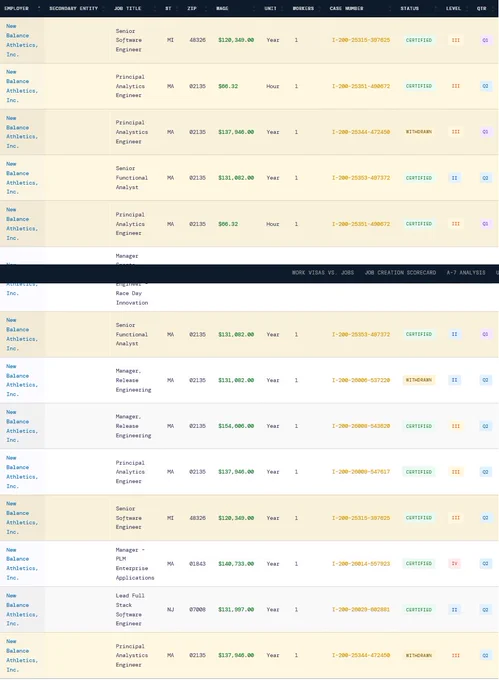Select 'Lead Full Stack Software Engineer' job title
The image size is (499, 680).
click(130, 610)
